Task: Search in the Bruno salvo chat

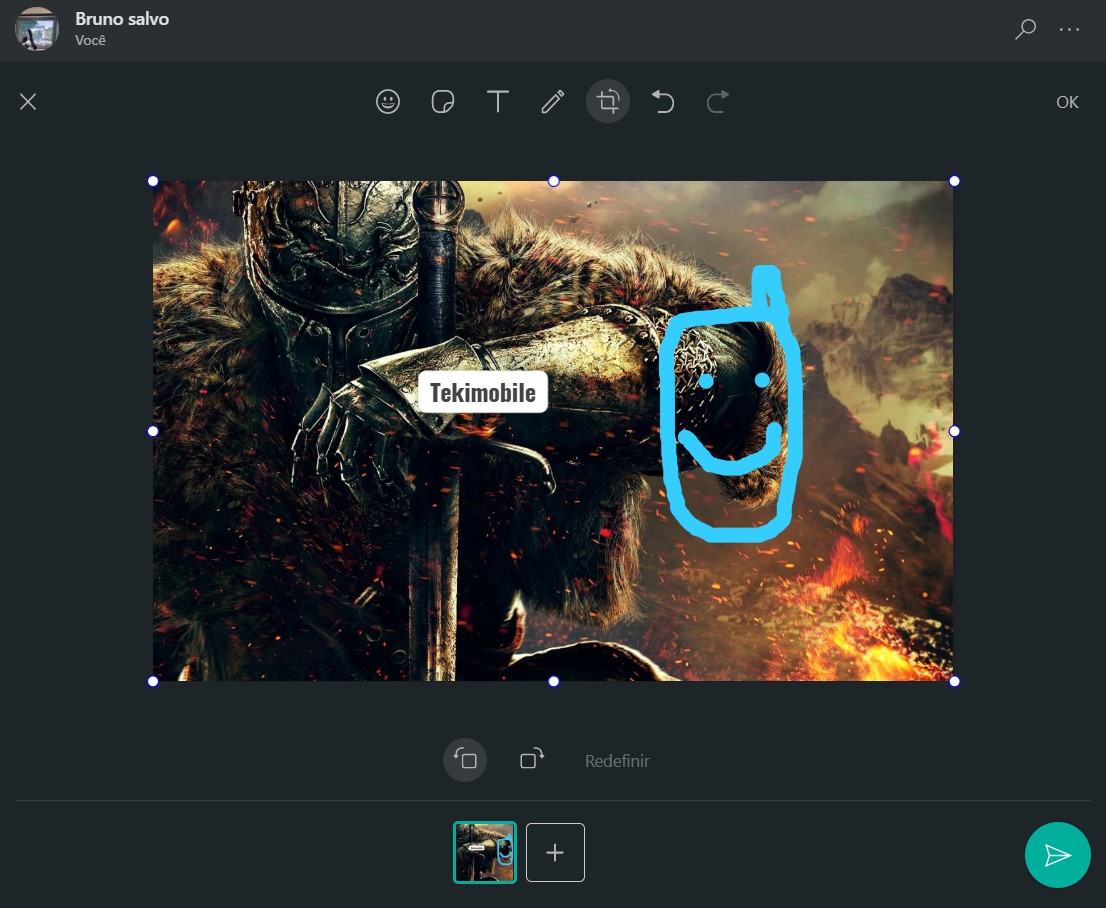Action: click(x=1025, y=30)
